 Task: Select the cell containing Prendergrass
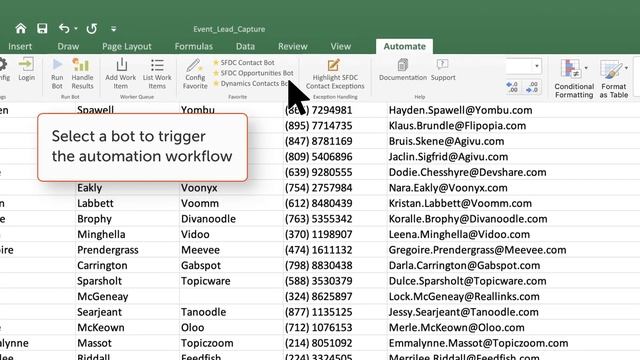(x=108, y=250)
